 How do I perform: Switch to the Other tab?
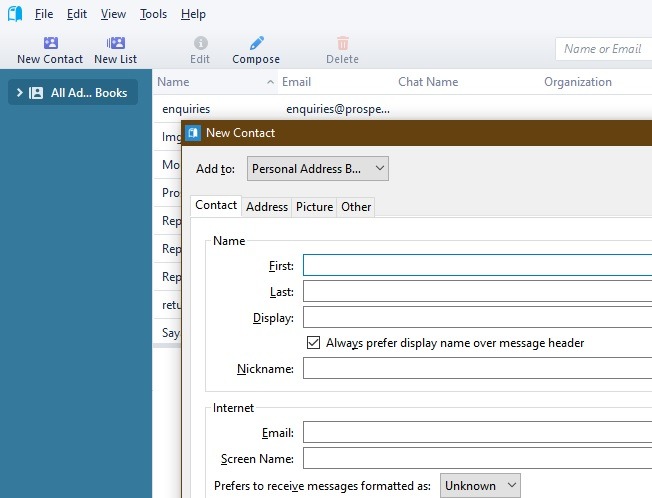(356, 207)
